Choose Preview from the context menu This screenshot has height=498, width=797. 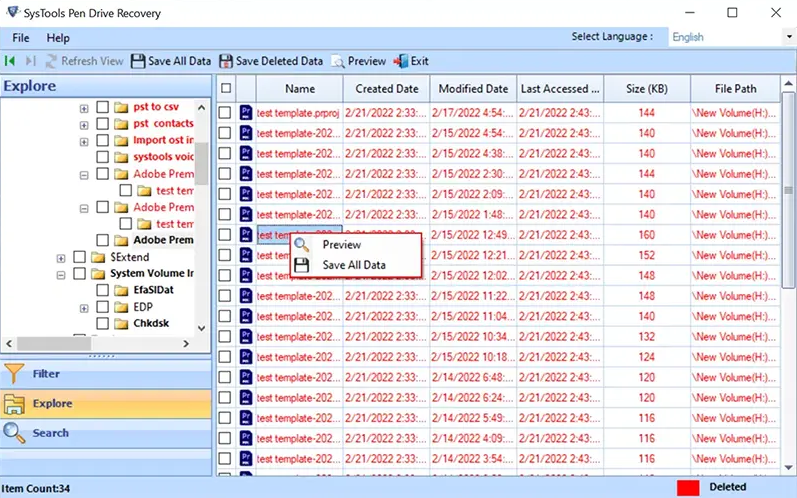[x=341, y=245]
